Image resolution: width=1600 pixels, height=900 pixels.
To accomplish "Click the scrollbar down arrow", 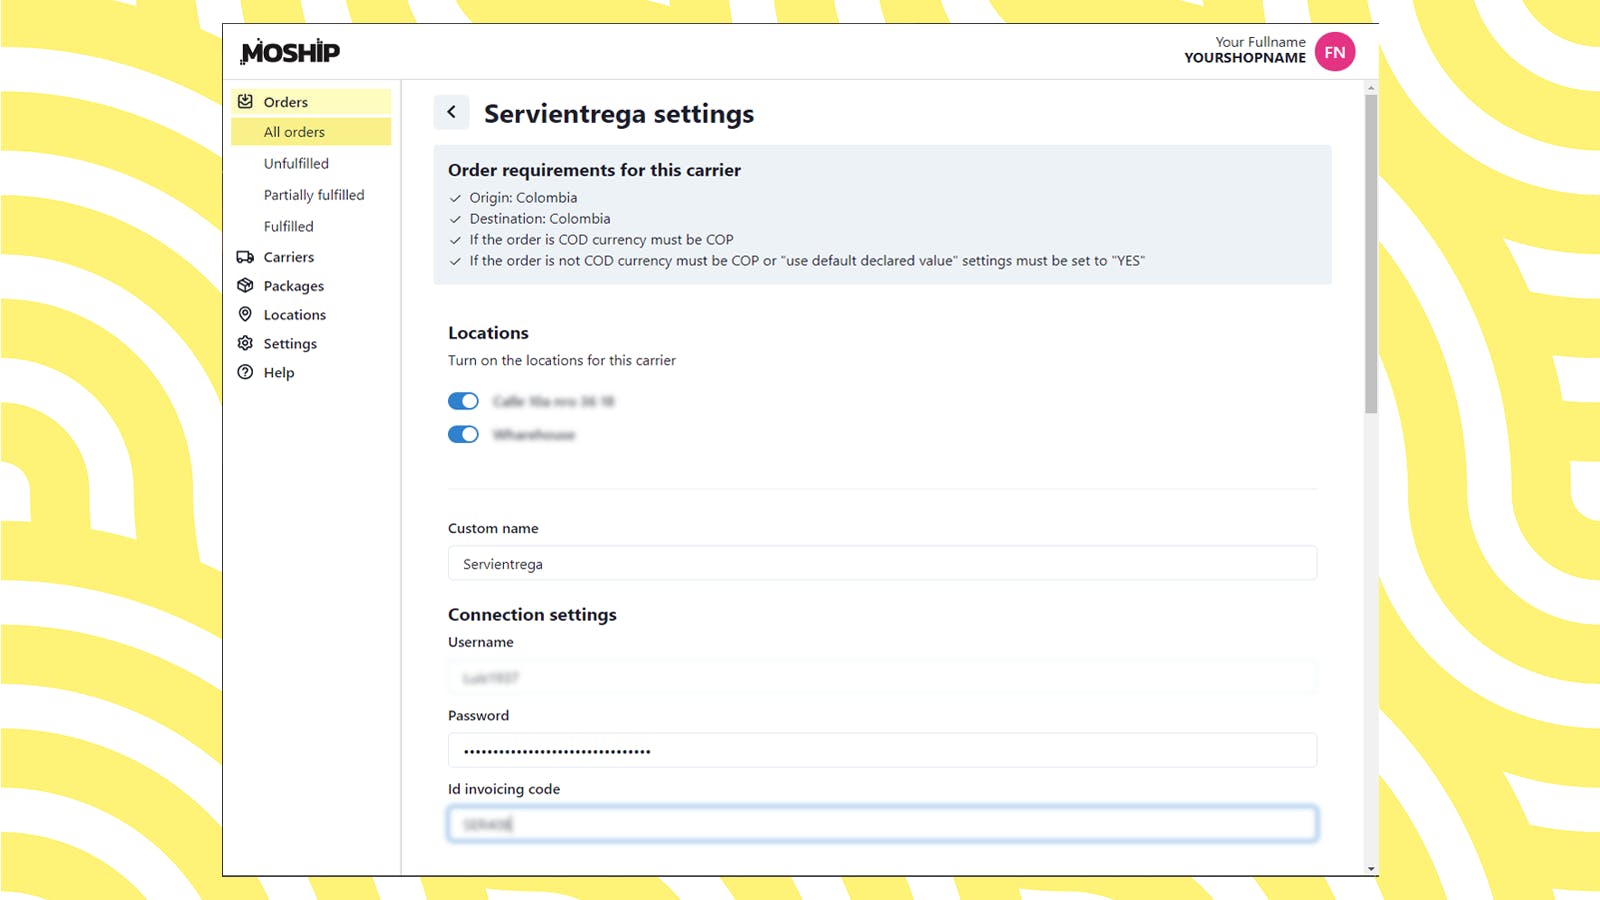I will 1371,869.
